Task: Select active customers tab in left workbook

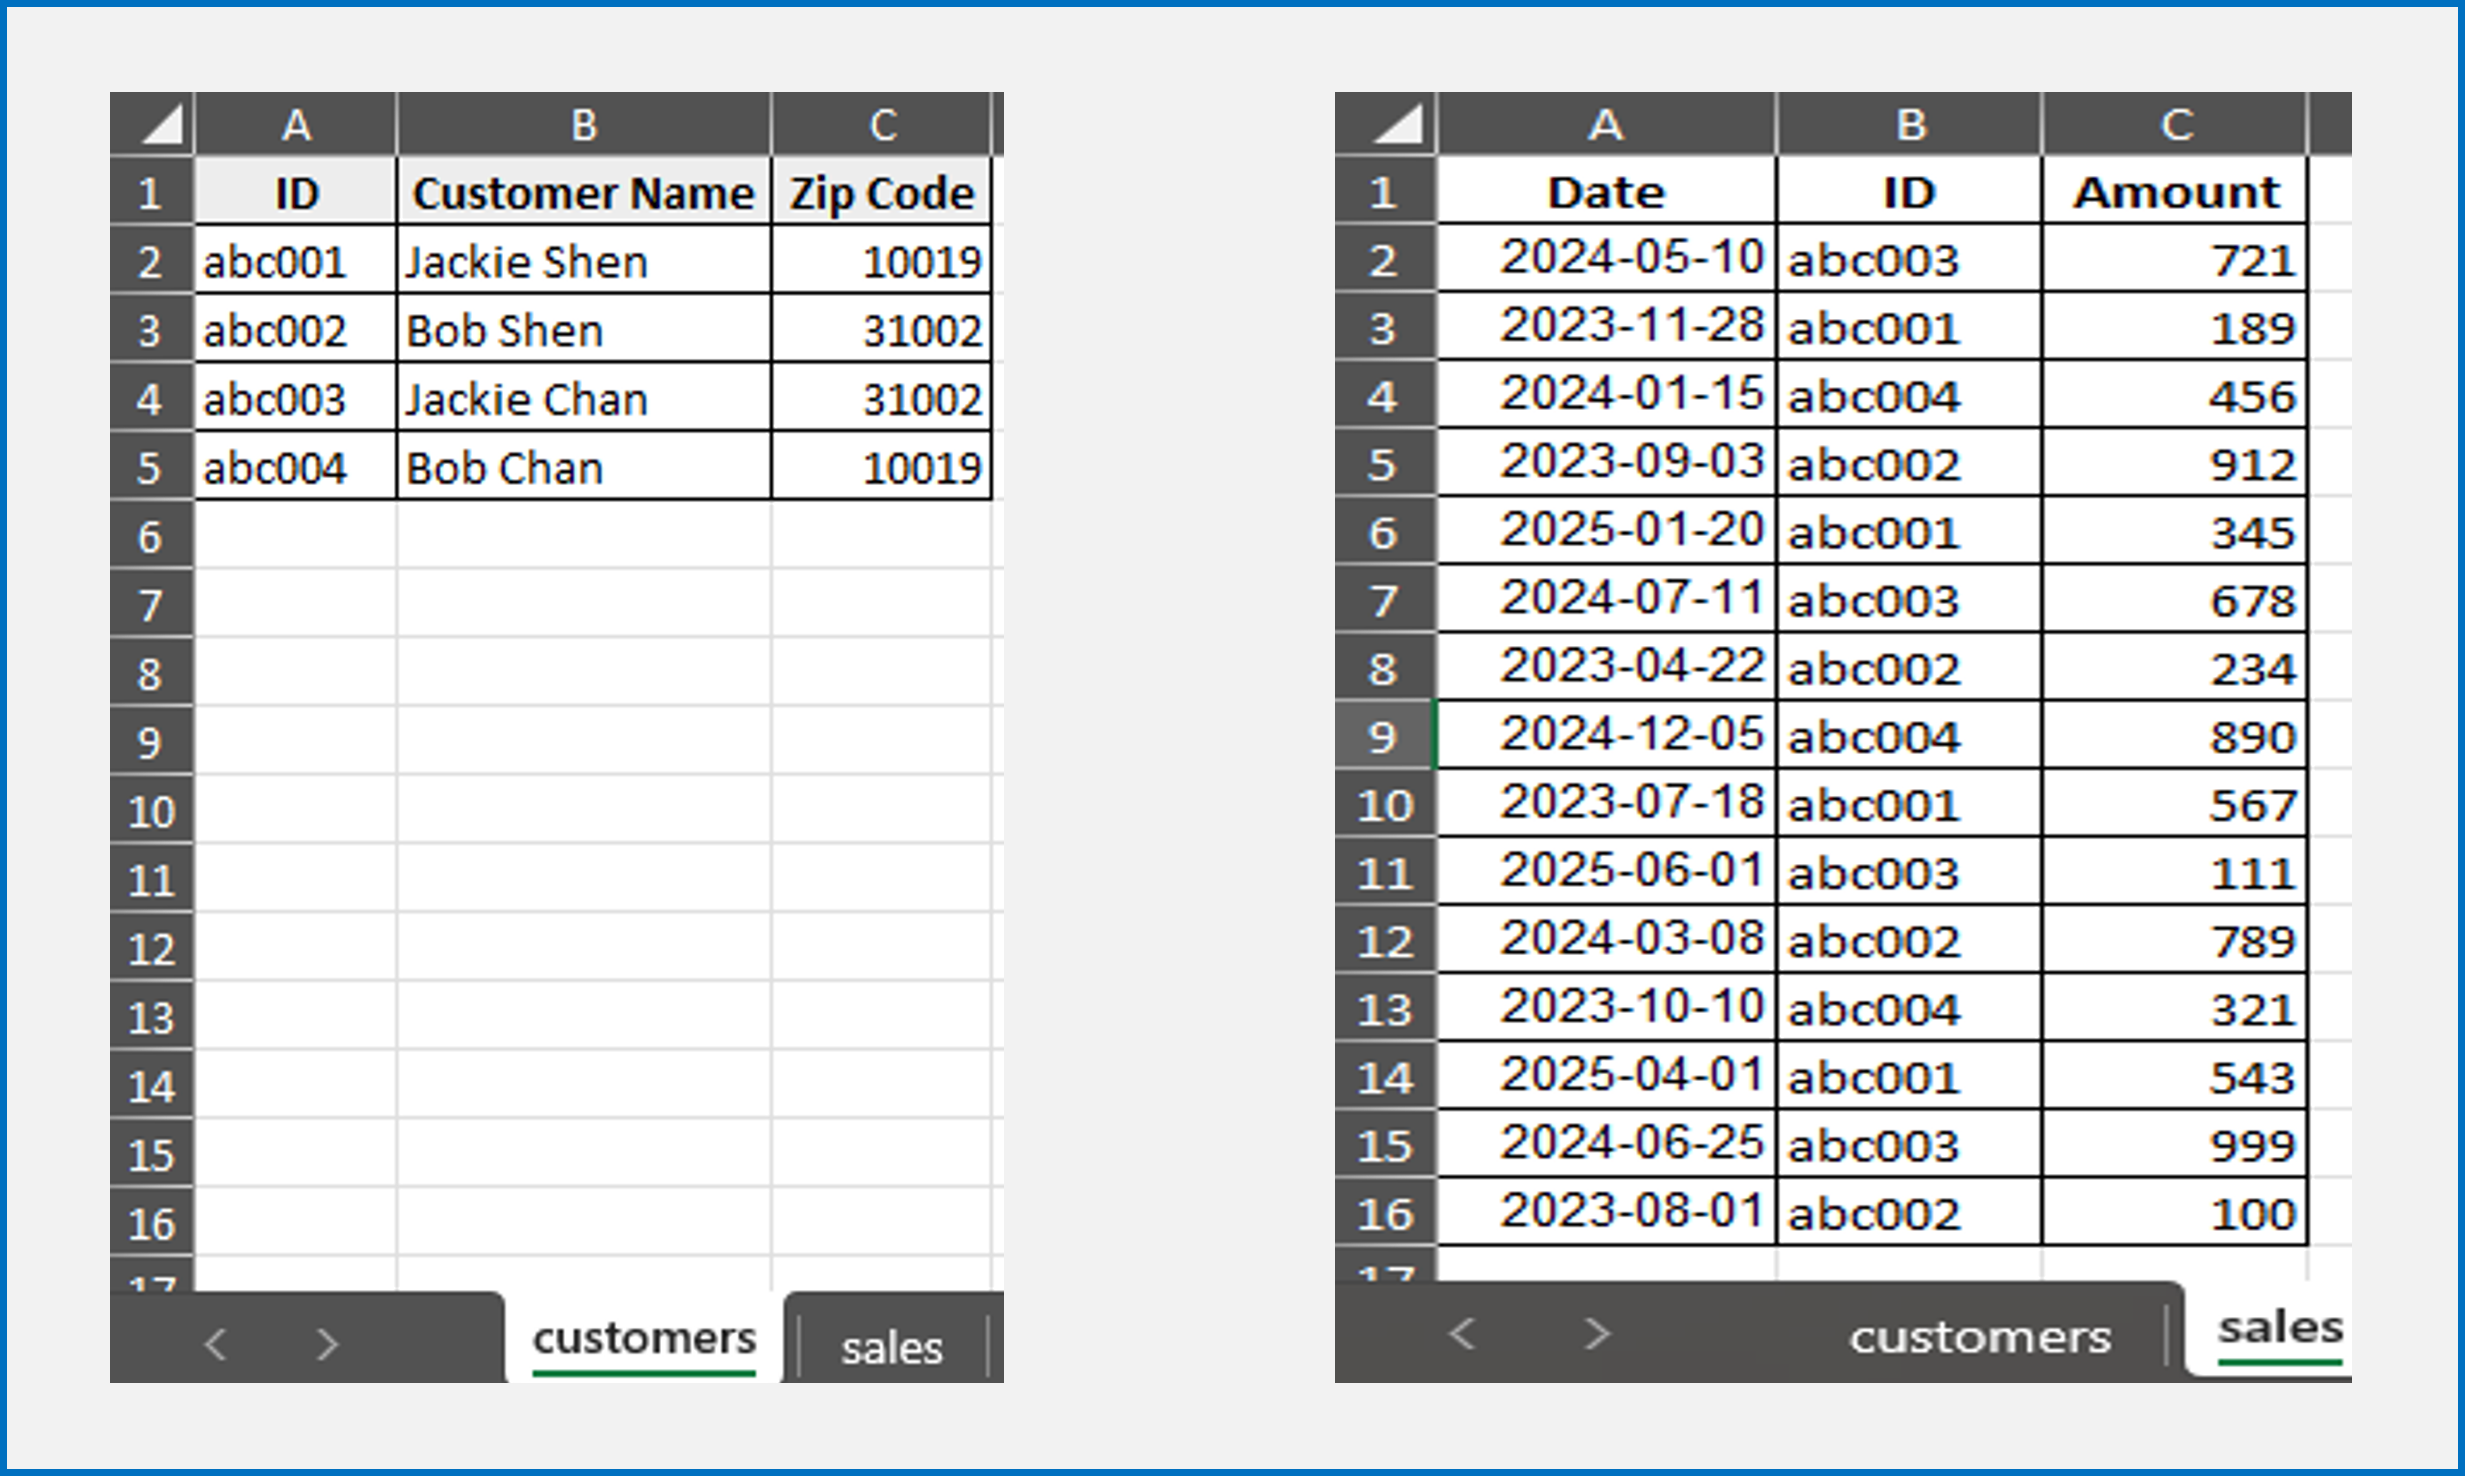Action: point(643,1338)
